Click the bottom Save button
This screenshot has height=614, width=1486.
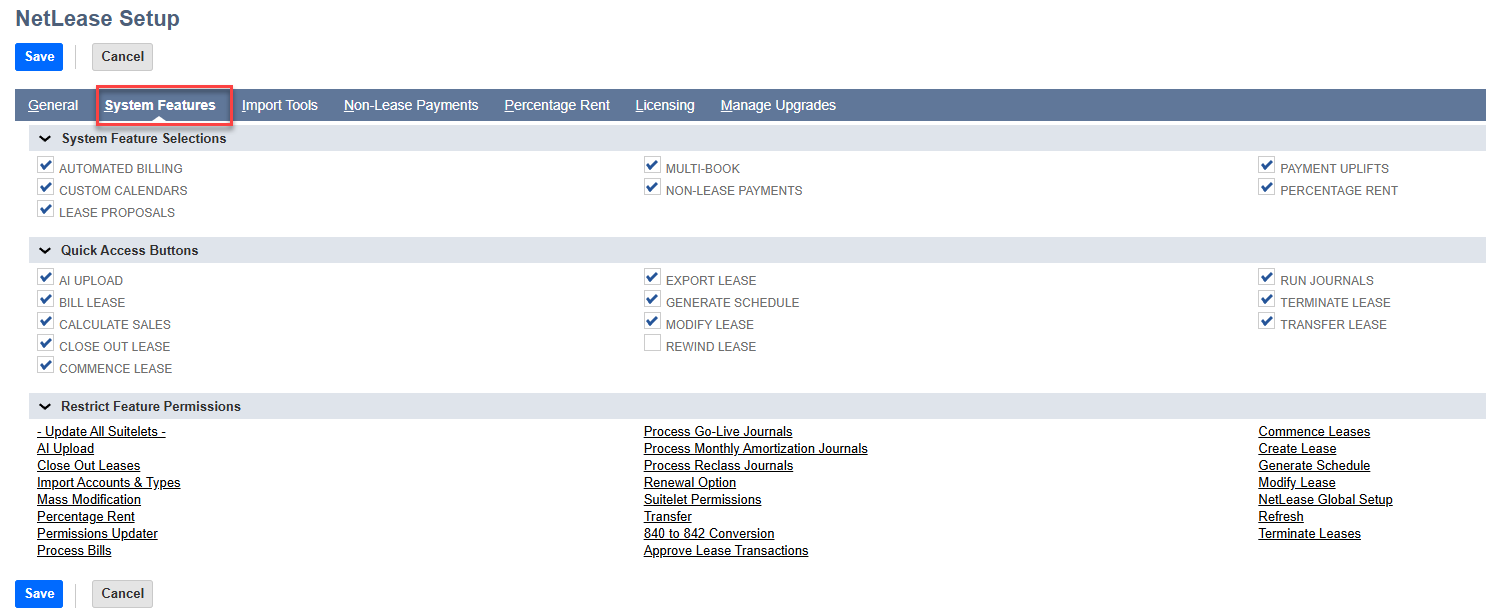coord(39,594)
